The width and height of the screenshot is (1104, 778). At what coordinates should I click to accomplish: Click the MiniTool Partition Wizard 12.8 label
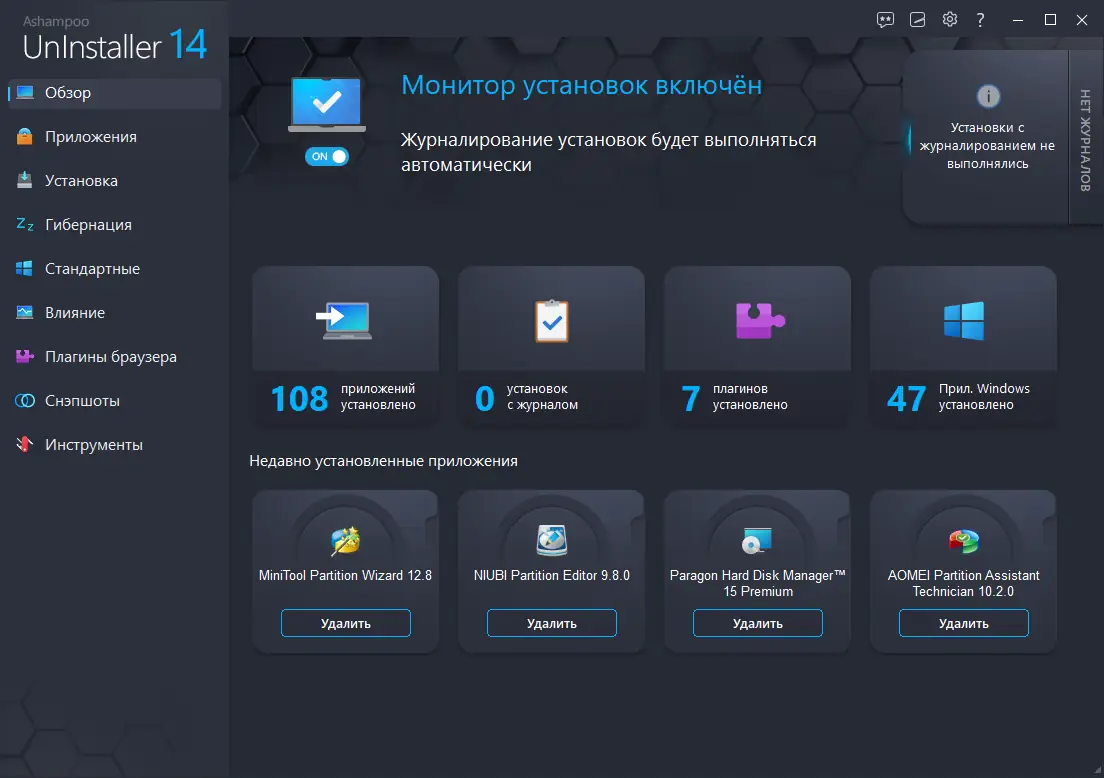[345, 575]
